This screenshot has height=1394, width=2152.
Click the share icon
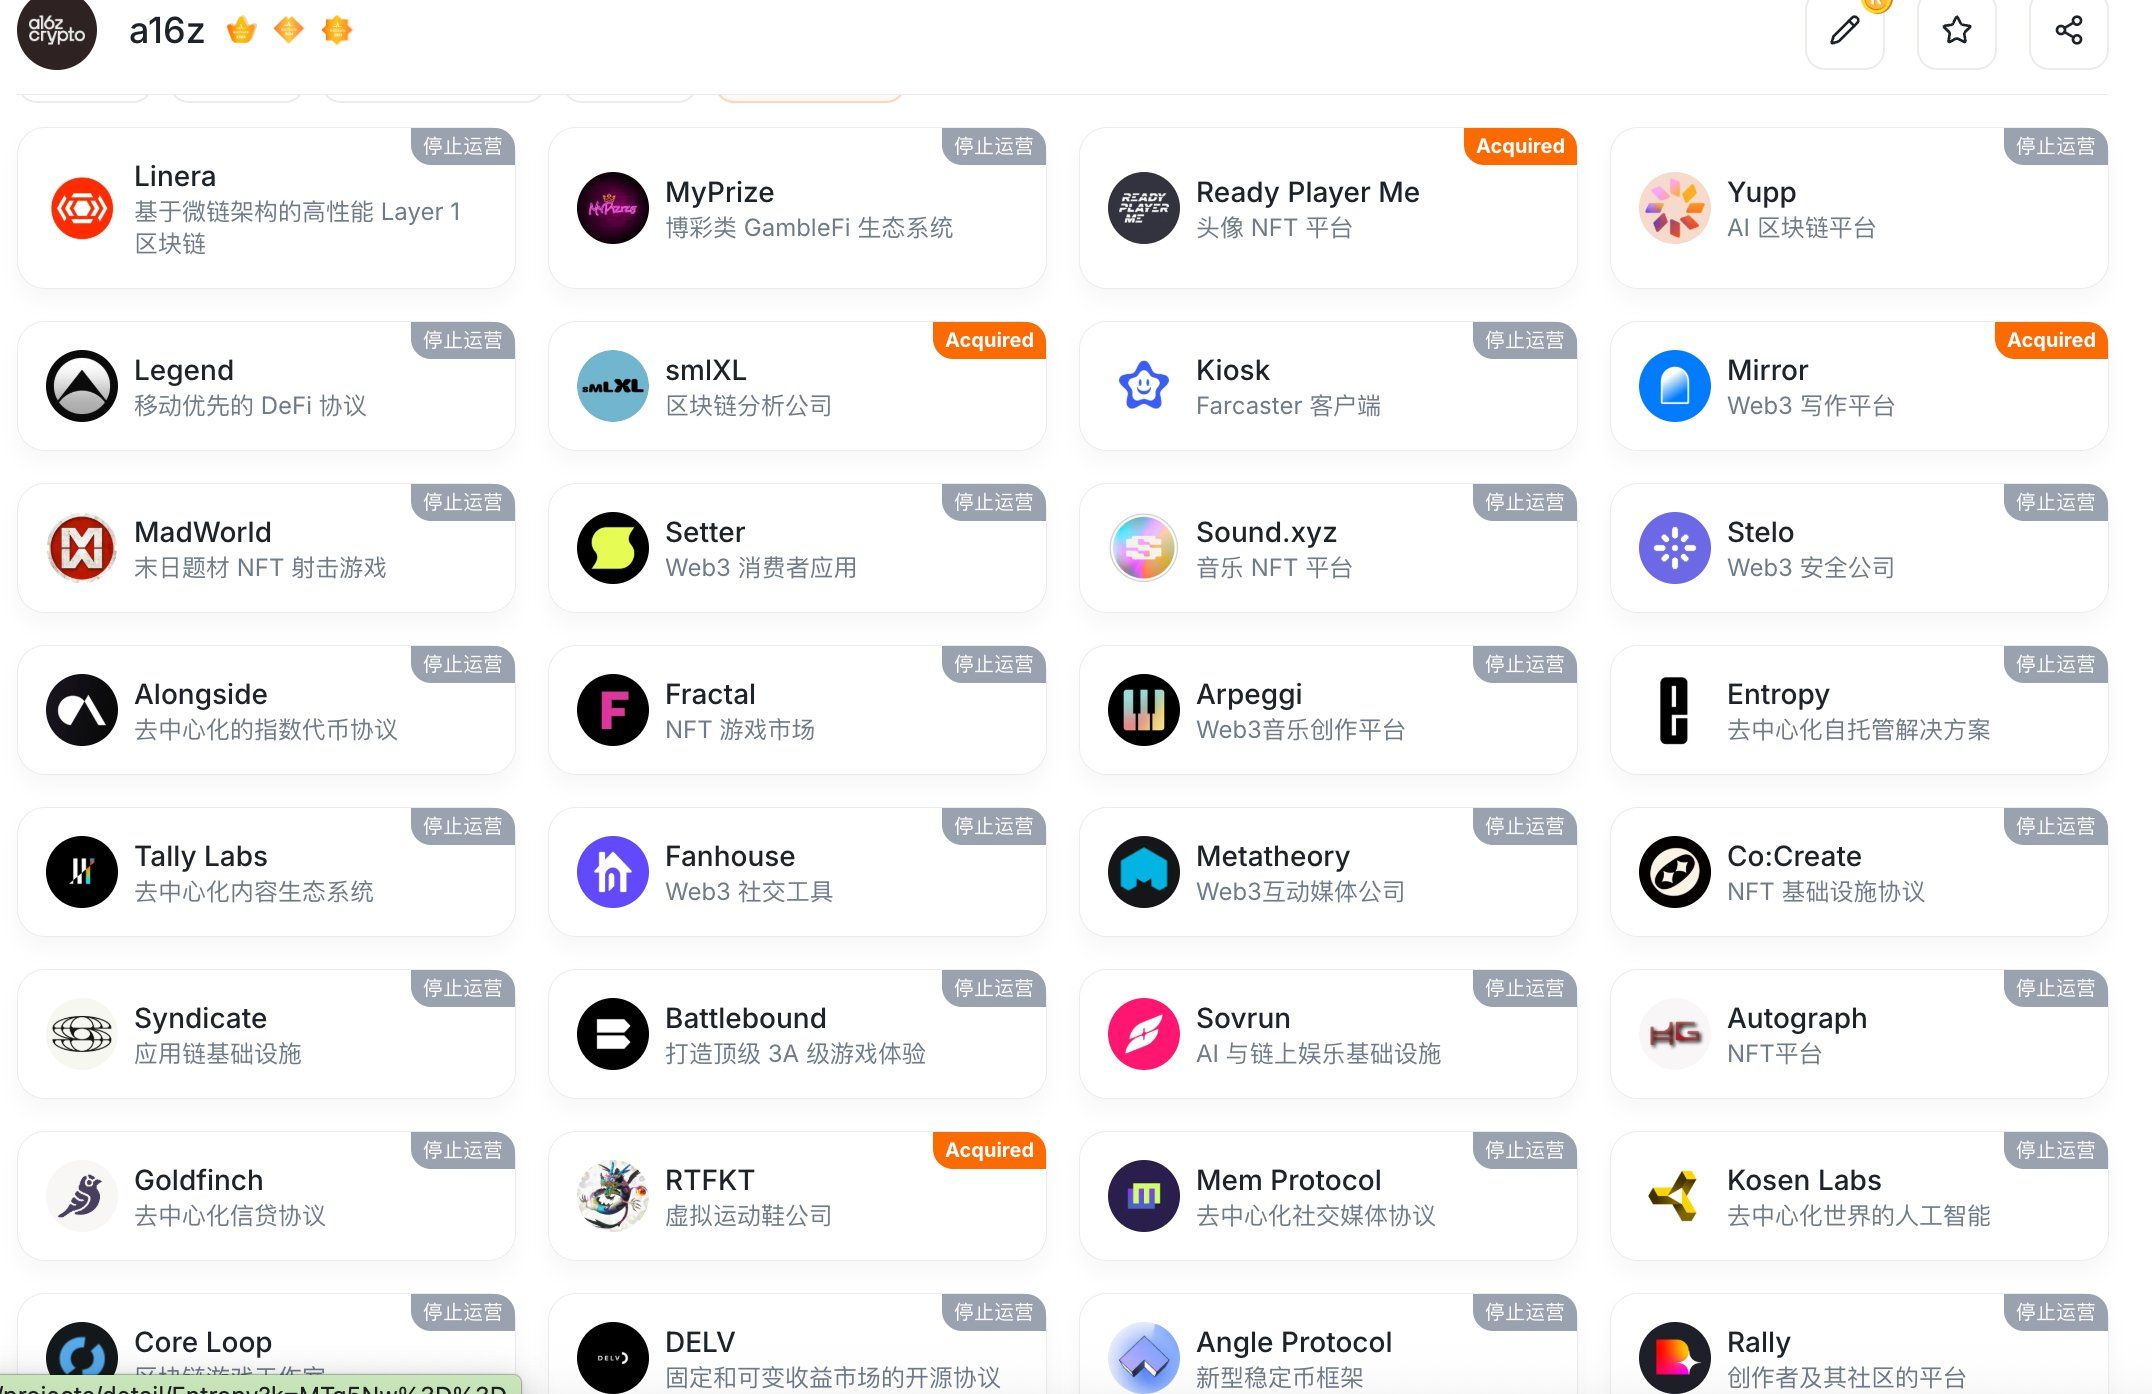click(x=2068, y=30)
